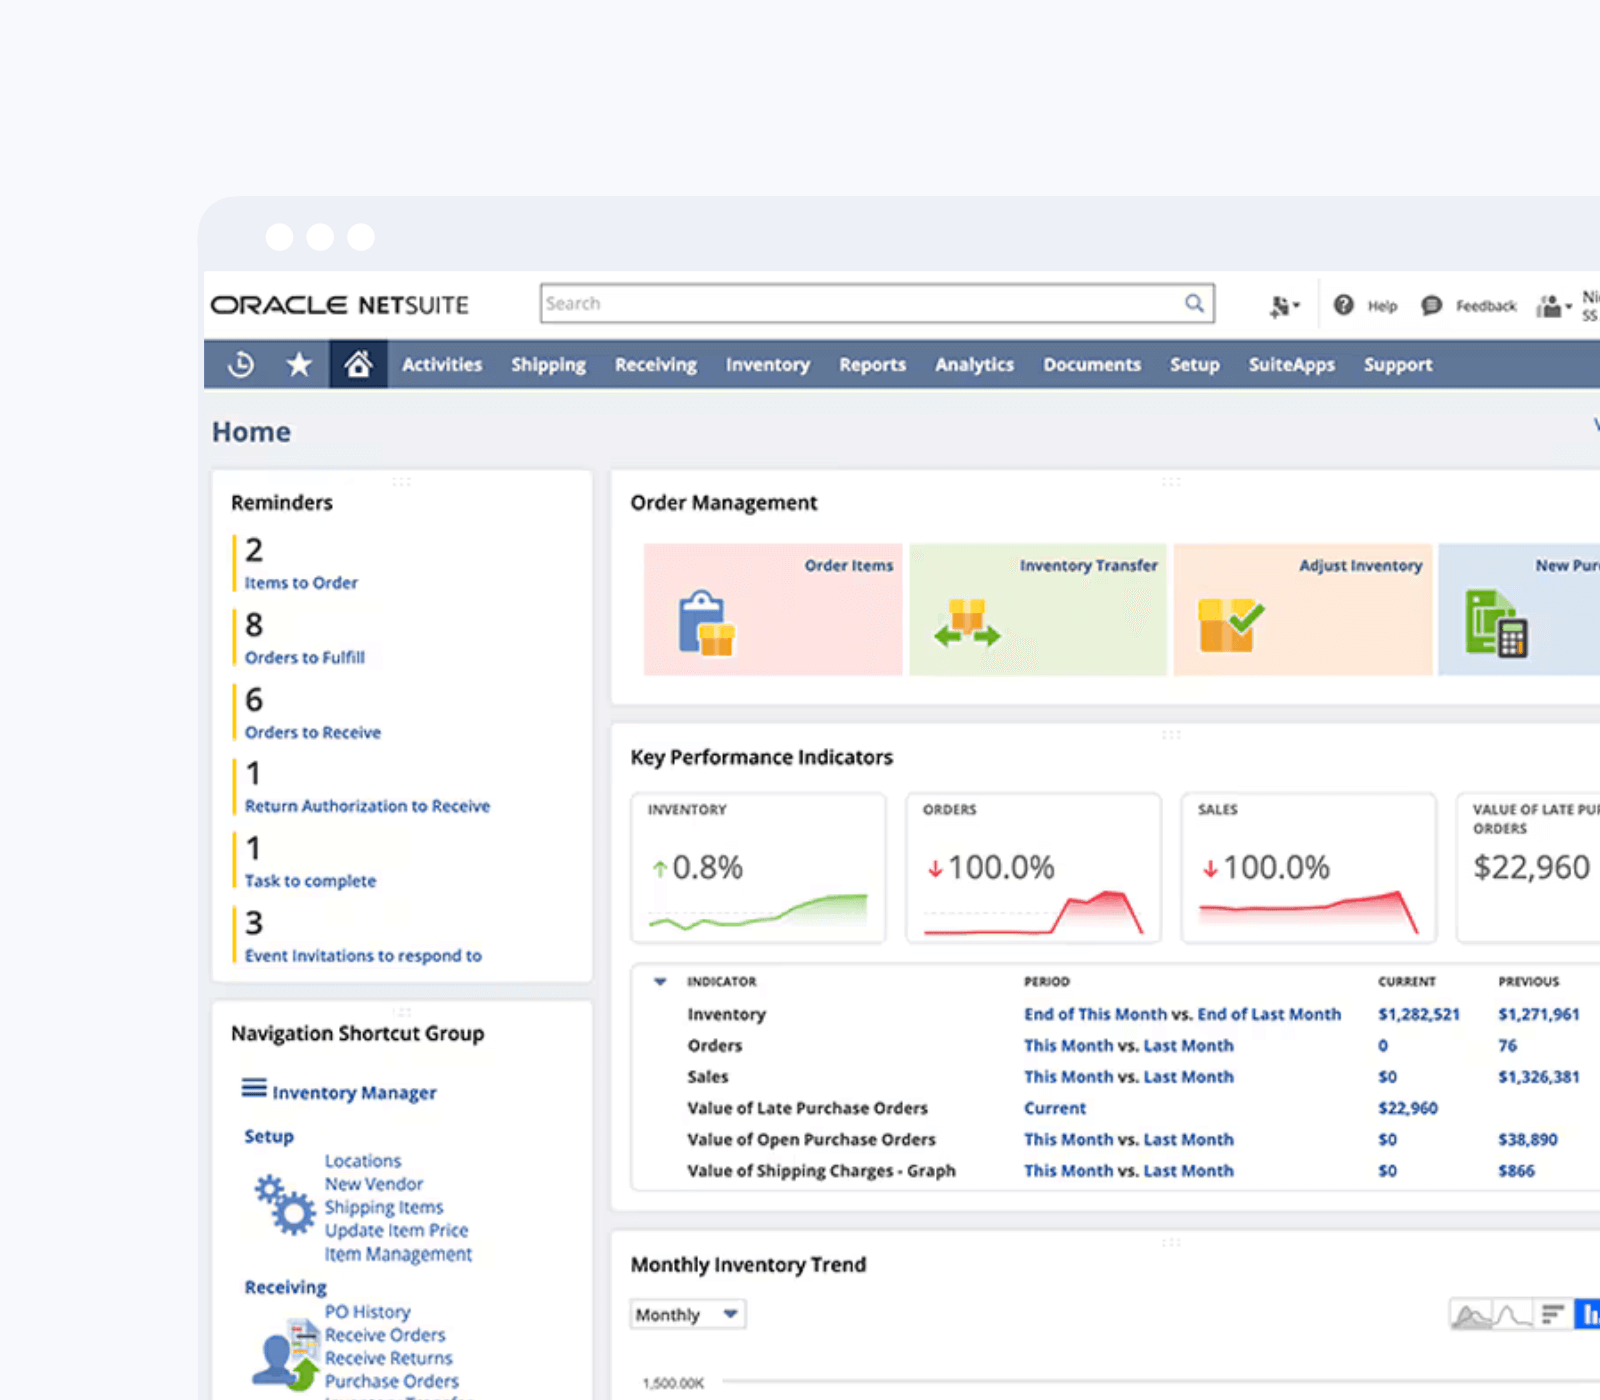Open the Receive Orders link
Image resolution: width=1600 pixels, height=1400 pixels.
tap(385, 1335)
